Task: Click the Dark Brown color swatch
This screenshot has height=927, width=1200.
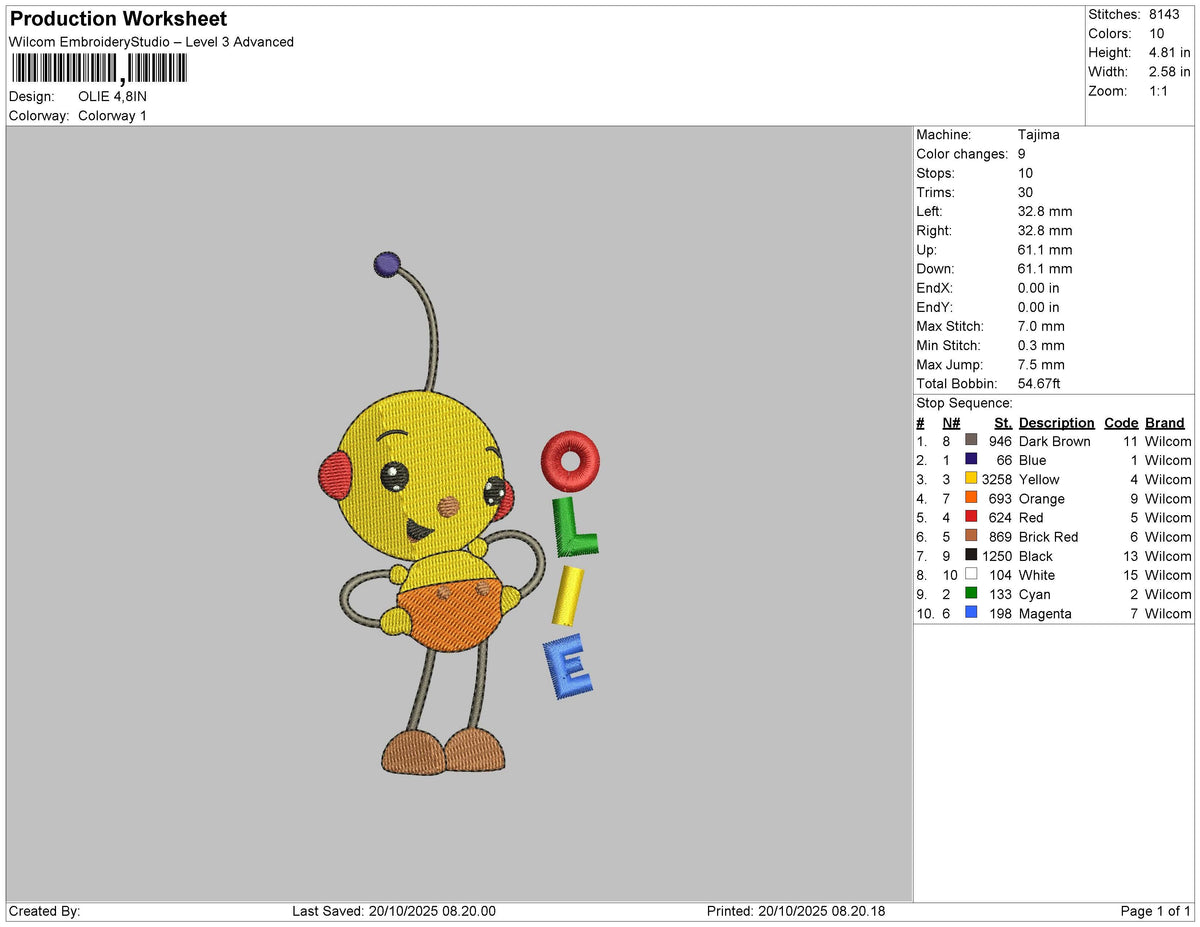Action: tap(971, 440)
